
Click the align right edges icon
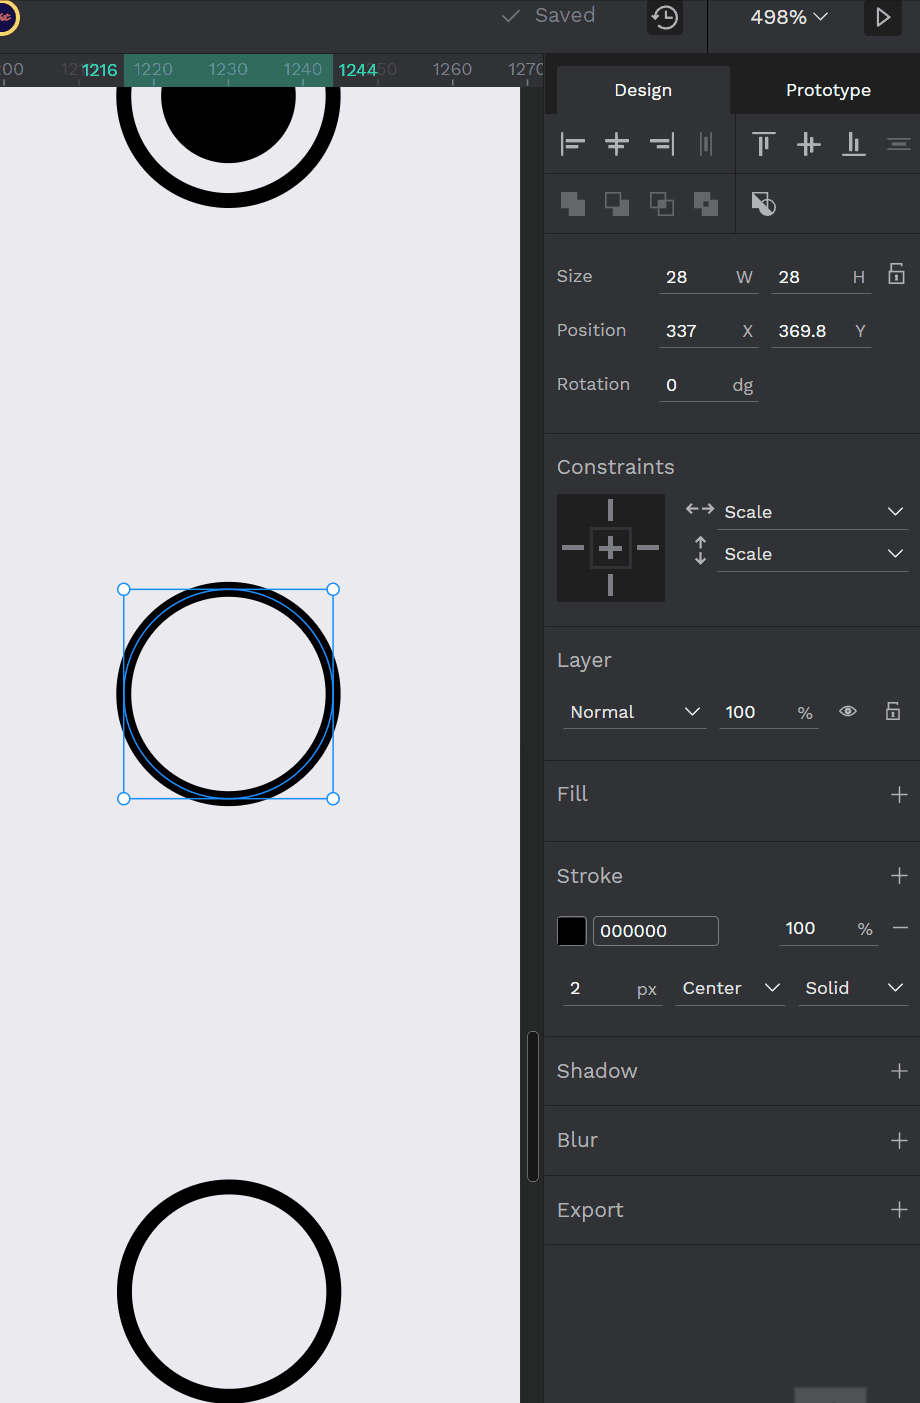coord(662,144)
